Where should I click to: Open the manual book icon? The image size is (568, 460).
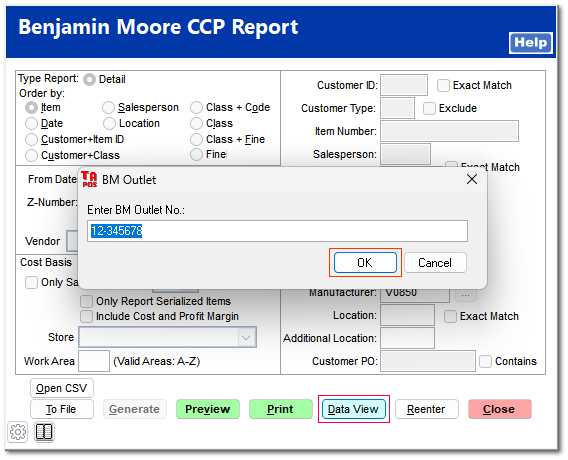44,432
